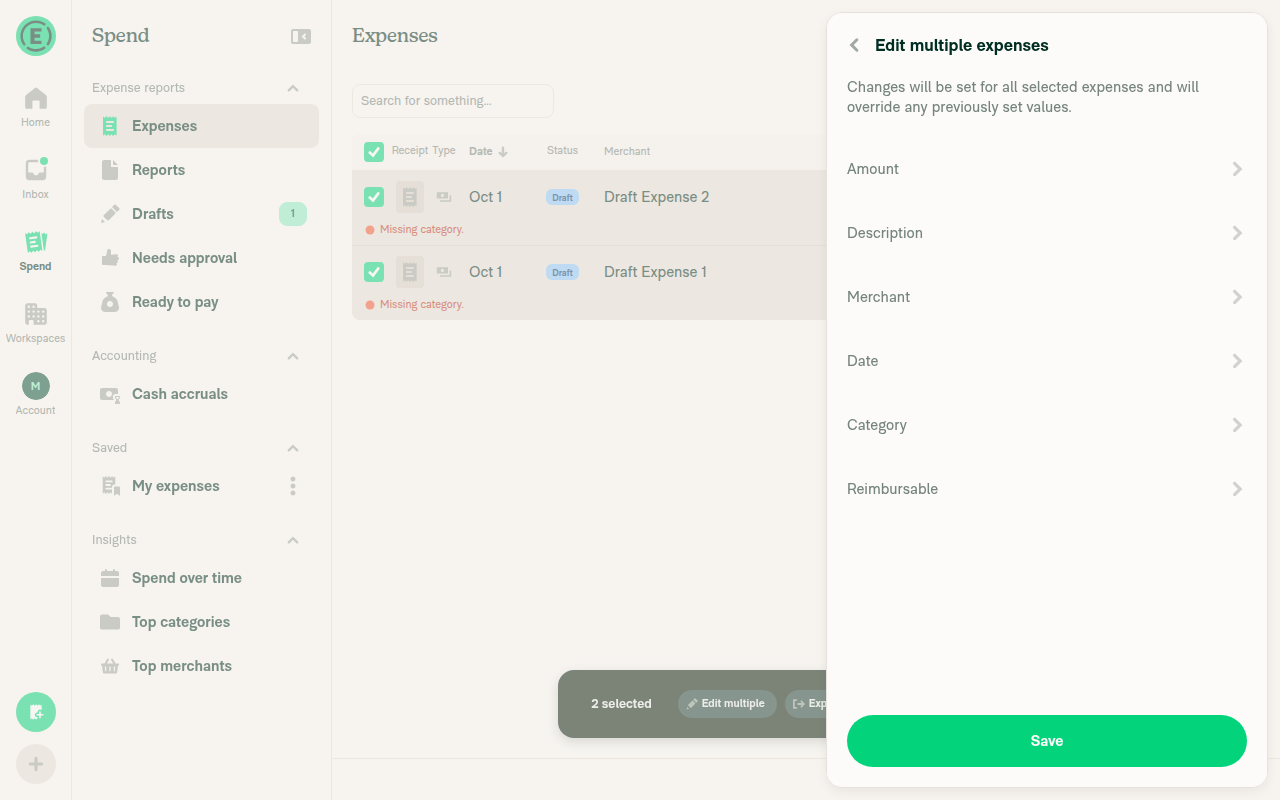This screenshot has height=800, width=1280.
Task: Click the green create expense button
Action: pos(36,712)
